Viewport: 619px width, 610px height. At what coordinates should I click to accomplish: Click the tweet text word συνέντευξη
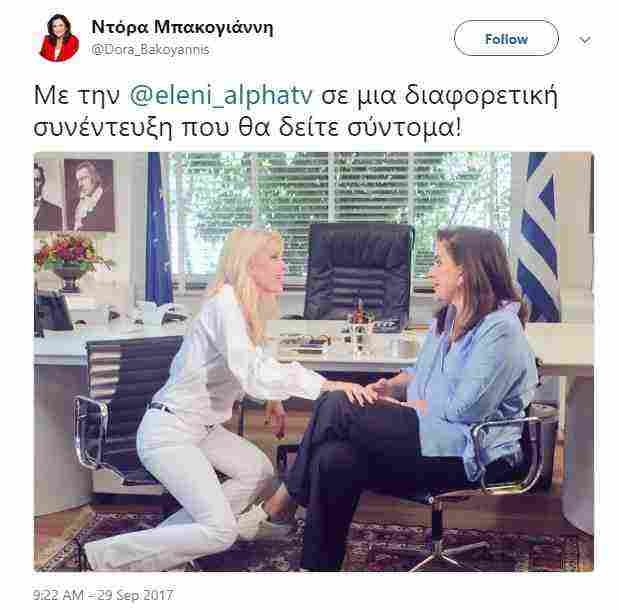point(103,128)
